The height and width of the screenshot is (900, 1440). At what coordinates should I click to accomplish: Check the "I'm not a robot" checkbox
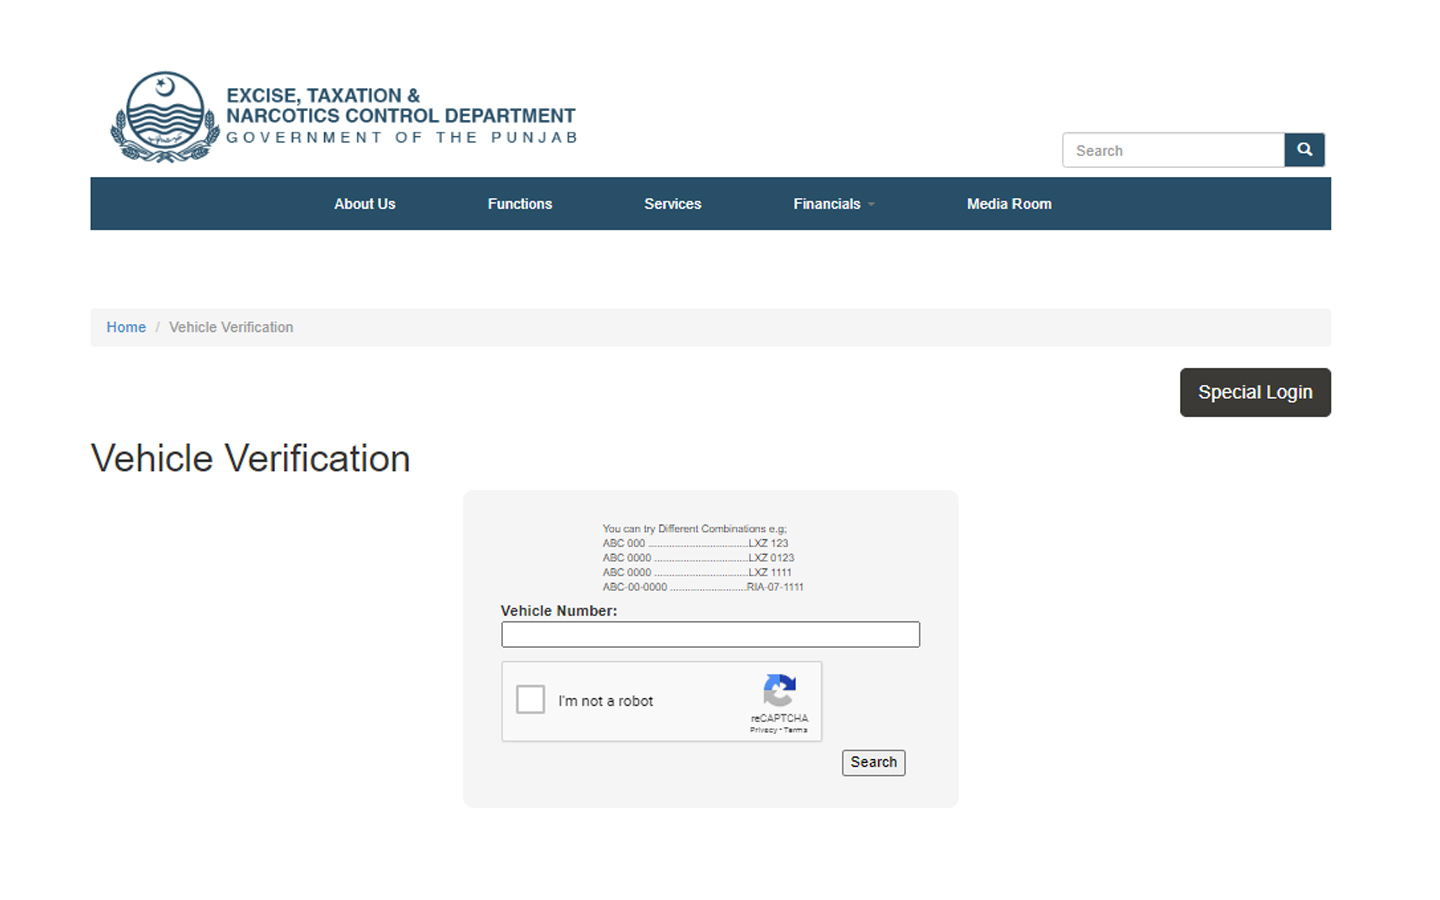pos(530,699)
